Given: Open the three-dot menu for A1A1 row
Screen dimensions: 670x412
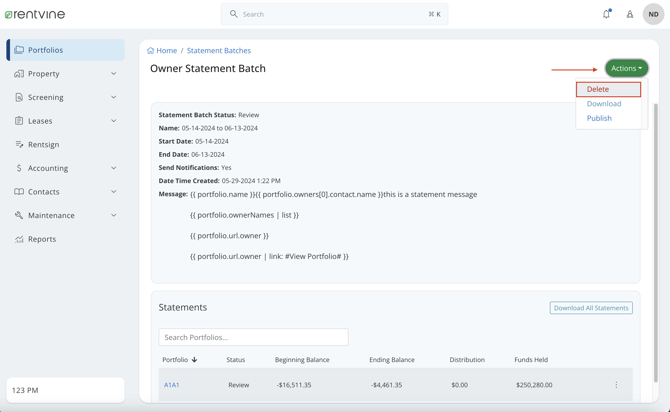Looking at the screenshot, I should tap(616, 385).
